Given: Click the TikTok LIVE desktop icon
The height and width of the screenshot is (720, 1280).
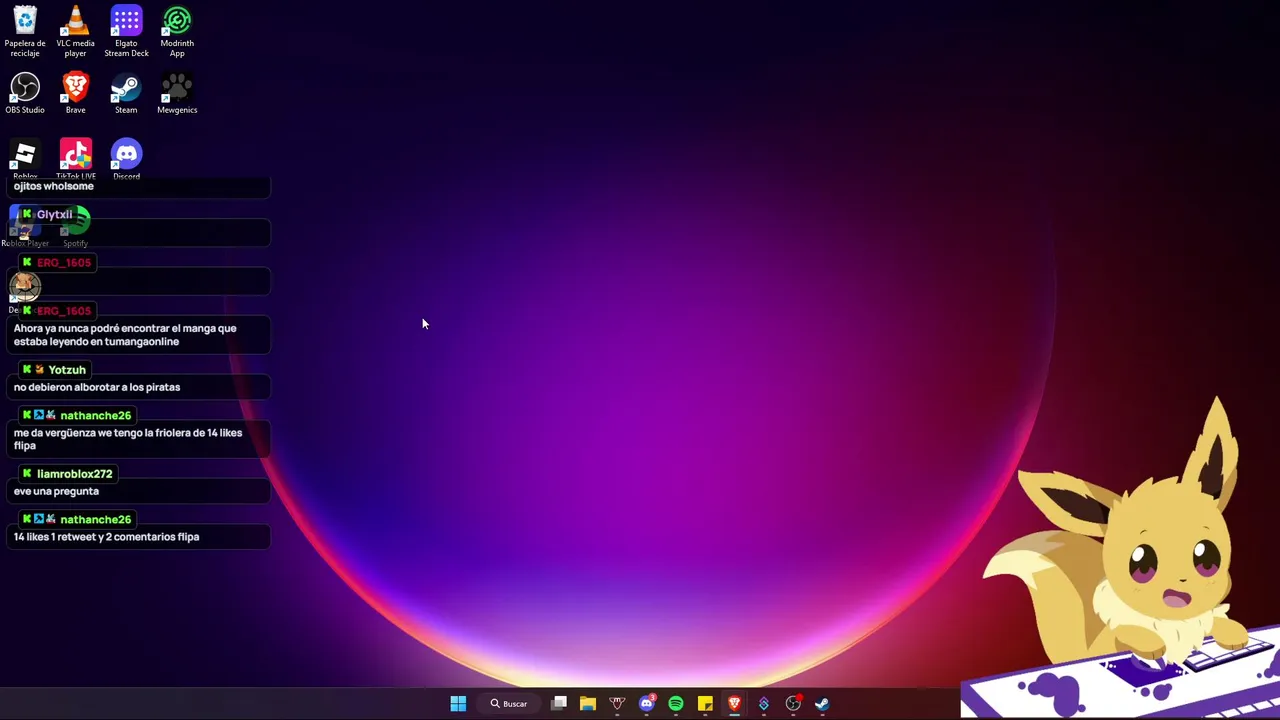Looking at the screenshot, I should (x=76, y=158).
